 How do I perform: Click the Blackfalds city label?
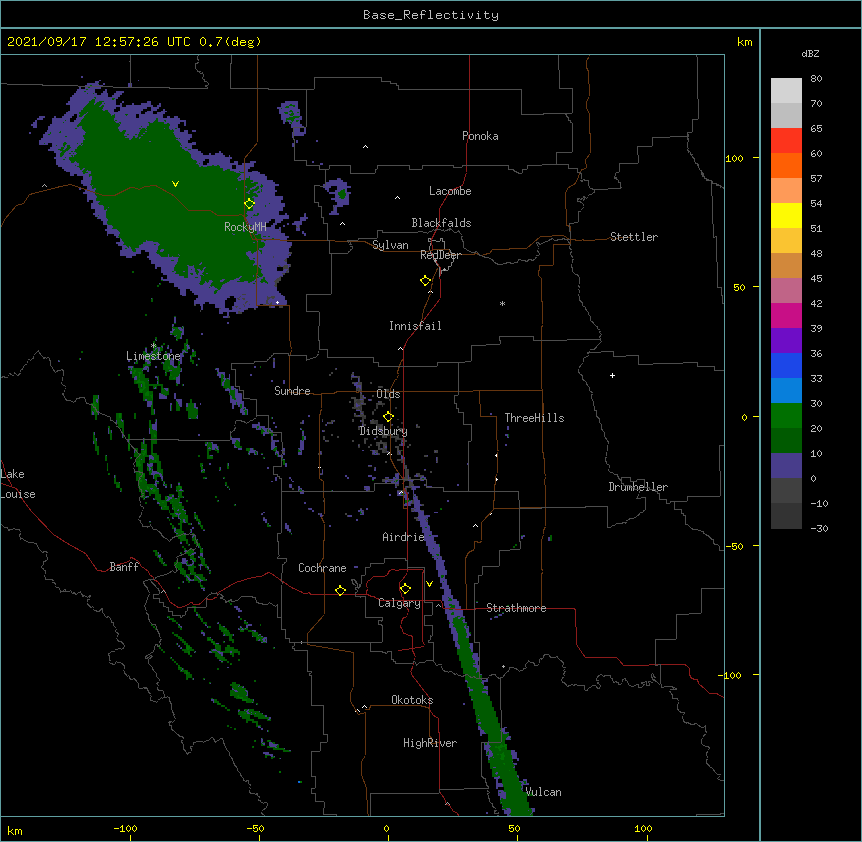[441, 223]
